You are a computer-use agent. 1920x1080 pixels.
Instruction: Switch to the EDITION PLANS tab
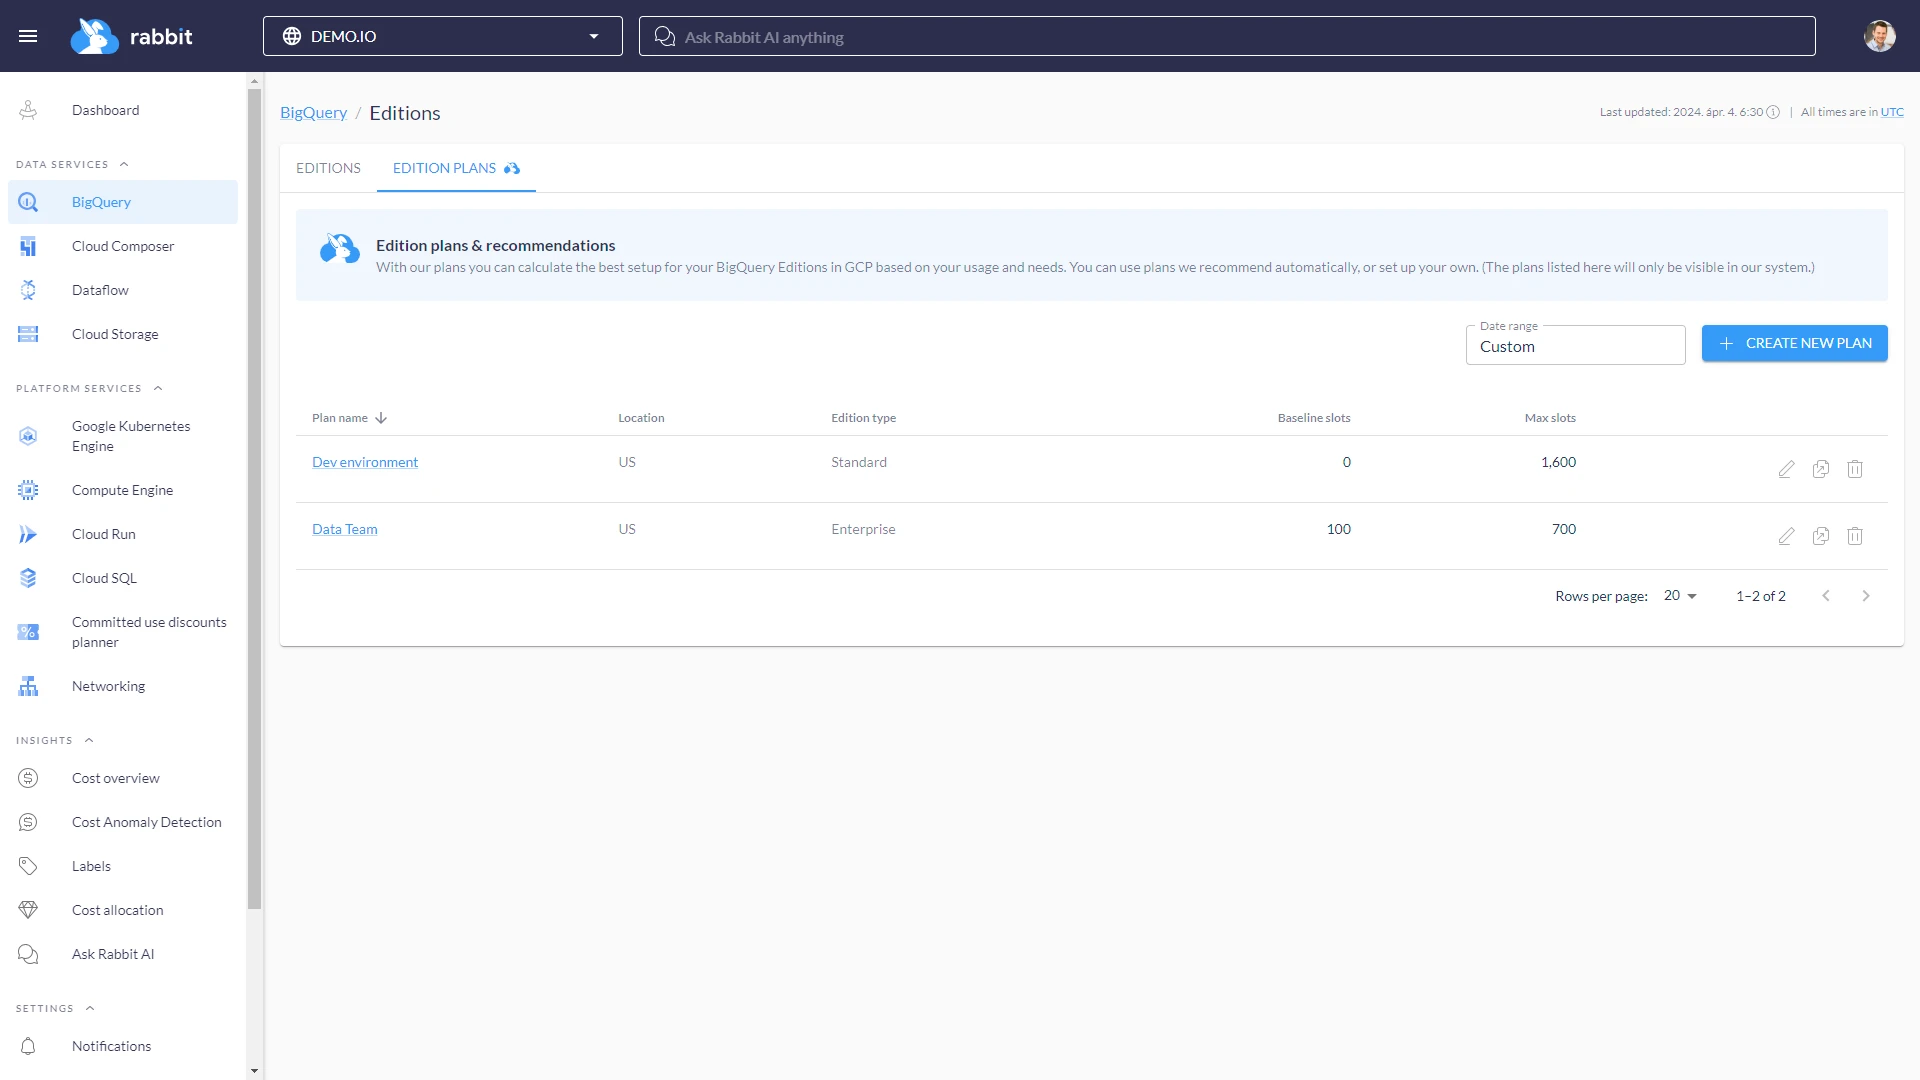click(444, 168)
